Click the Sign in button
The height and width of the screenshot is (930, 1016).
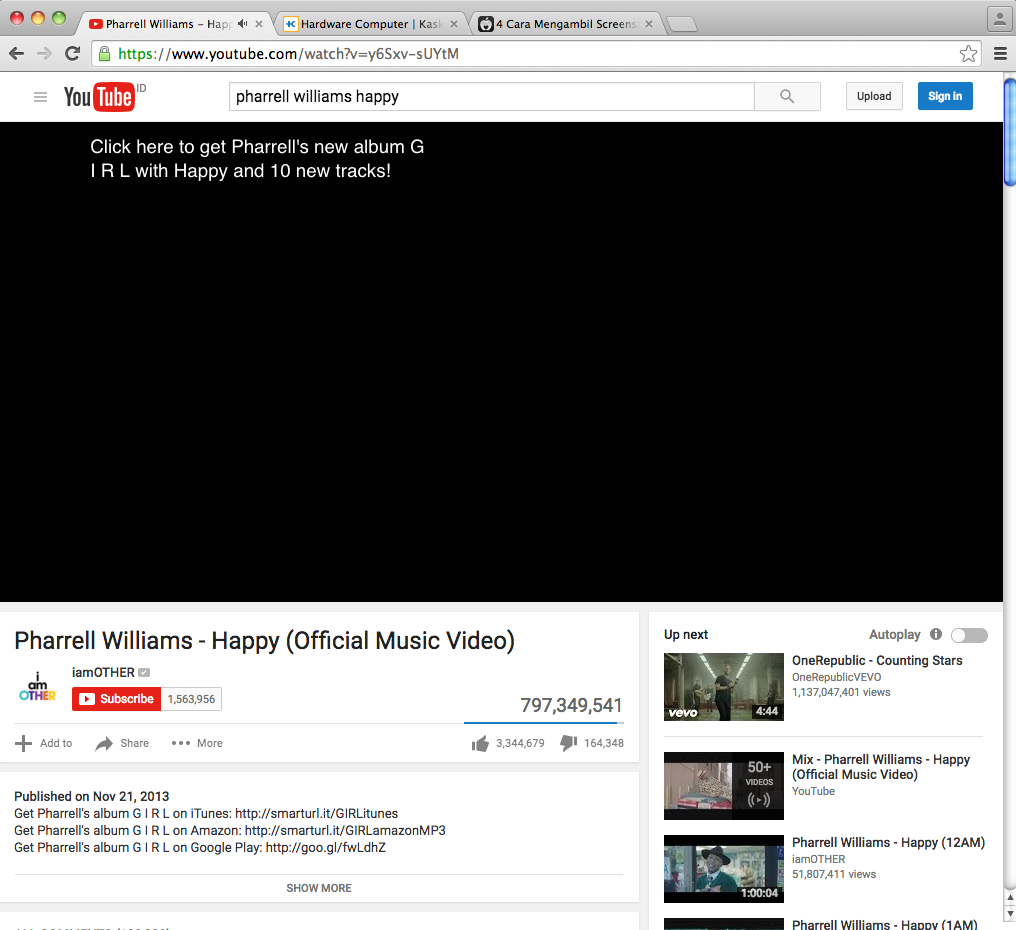tap(945, 96)
